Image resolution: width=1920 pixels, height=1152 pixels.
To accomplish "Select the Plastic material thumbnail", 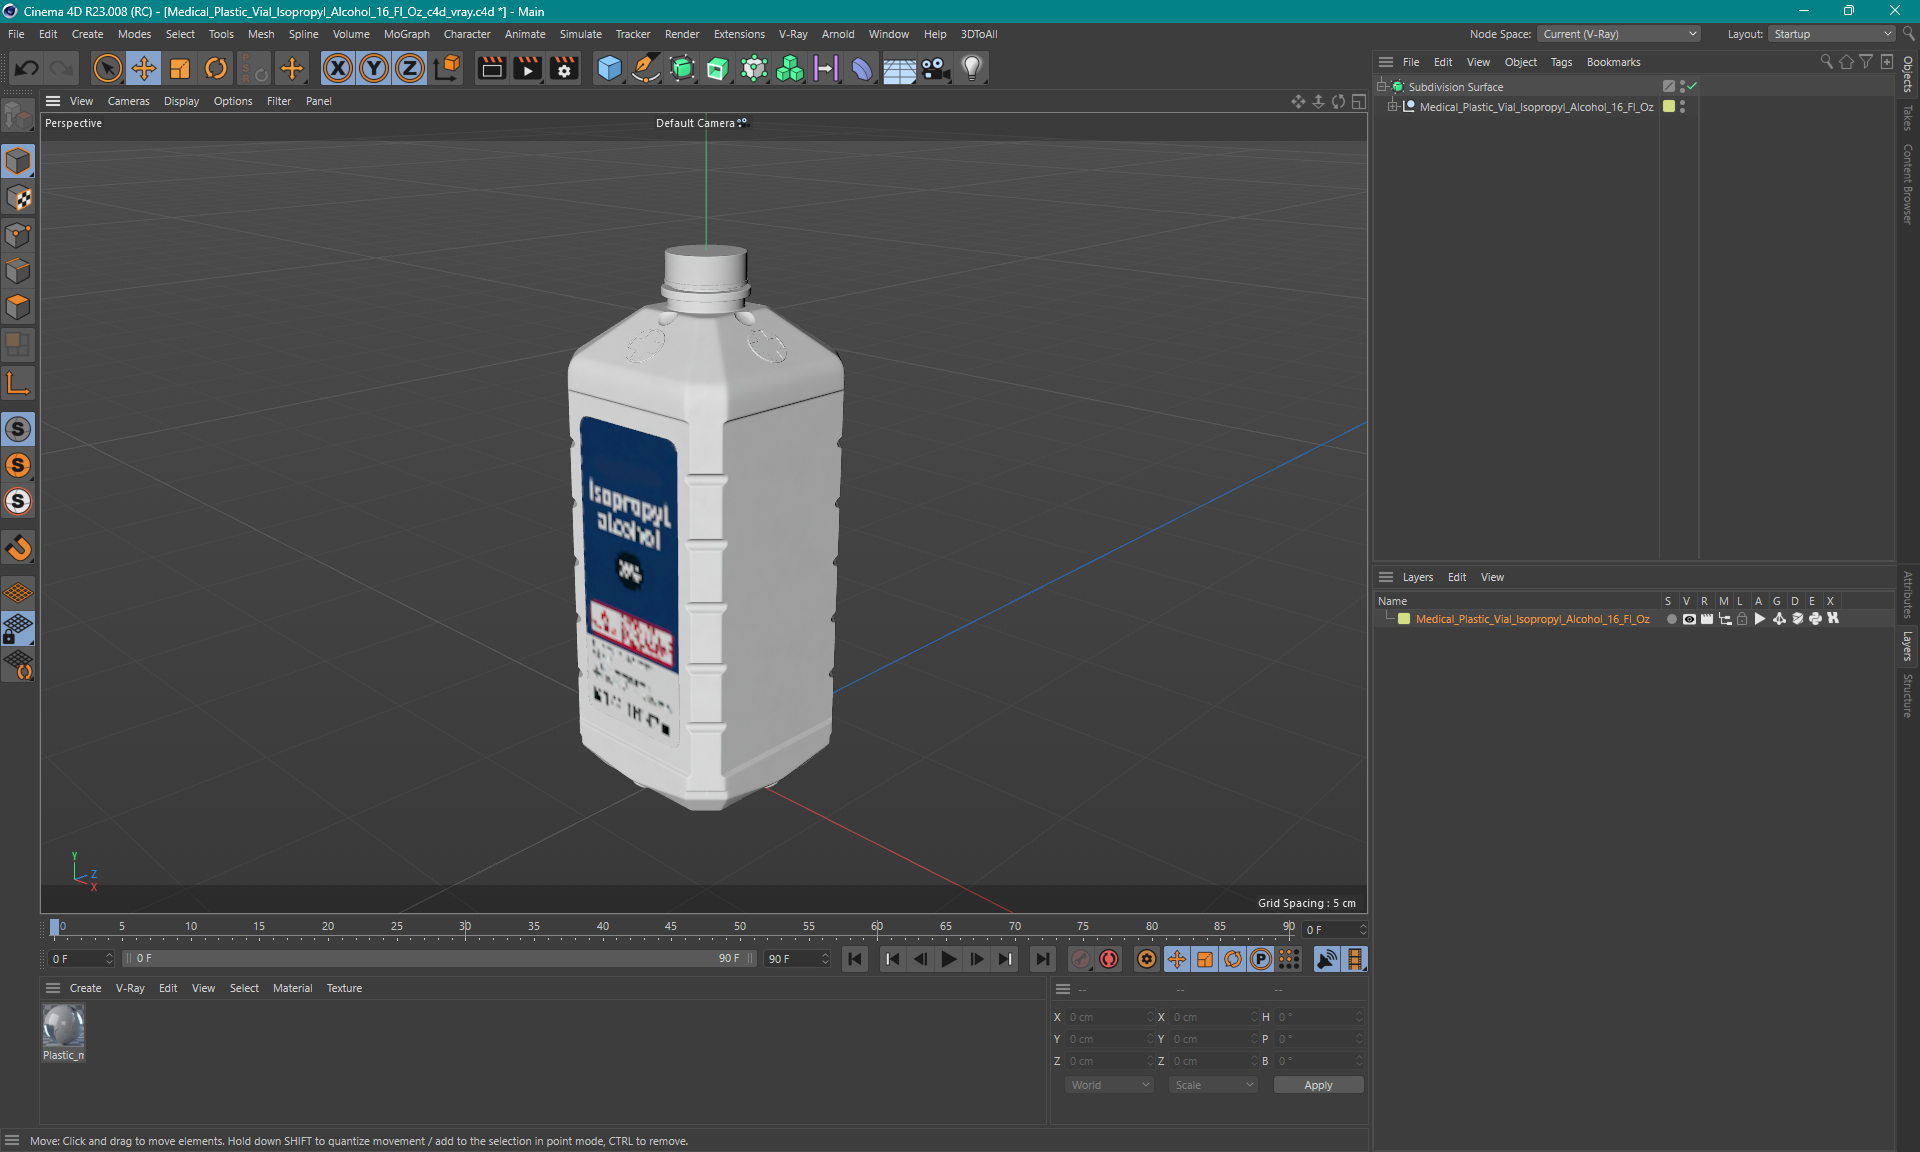I will tap(63, 1026).
